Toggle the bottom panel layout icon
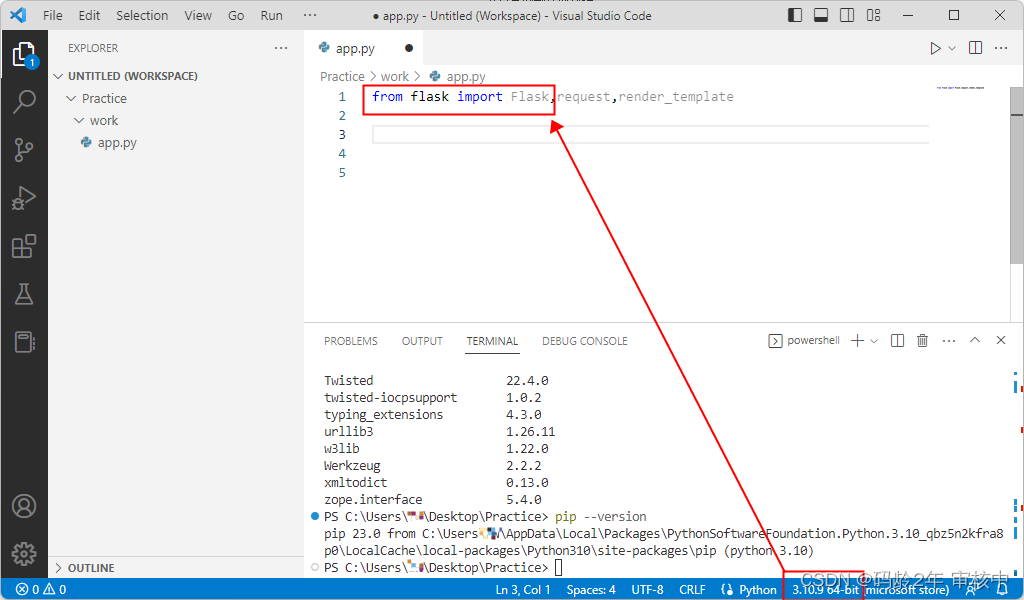This screenshot has height=600, width=1024. [x=821, y=15]
